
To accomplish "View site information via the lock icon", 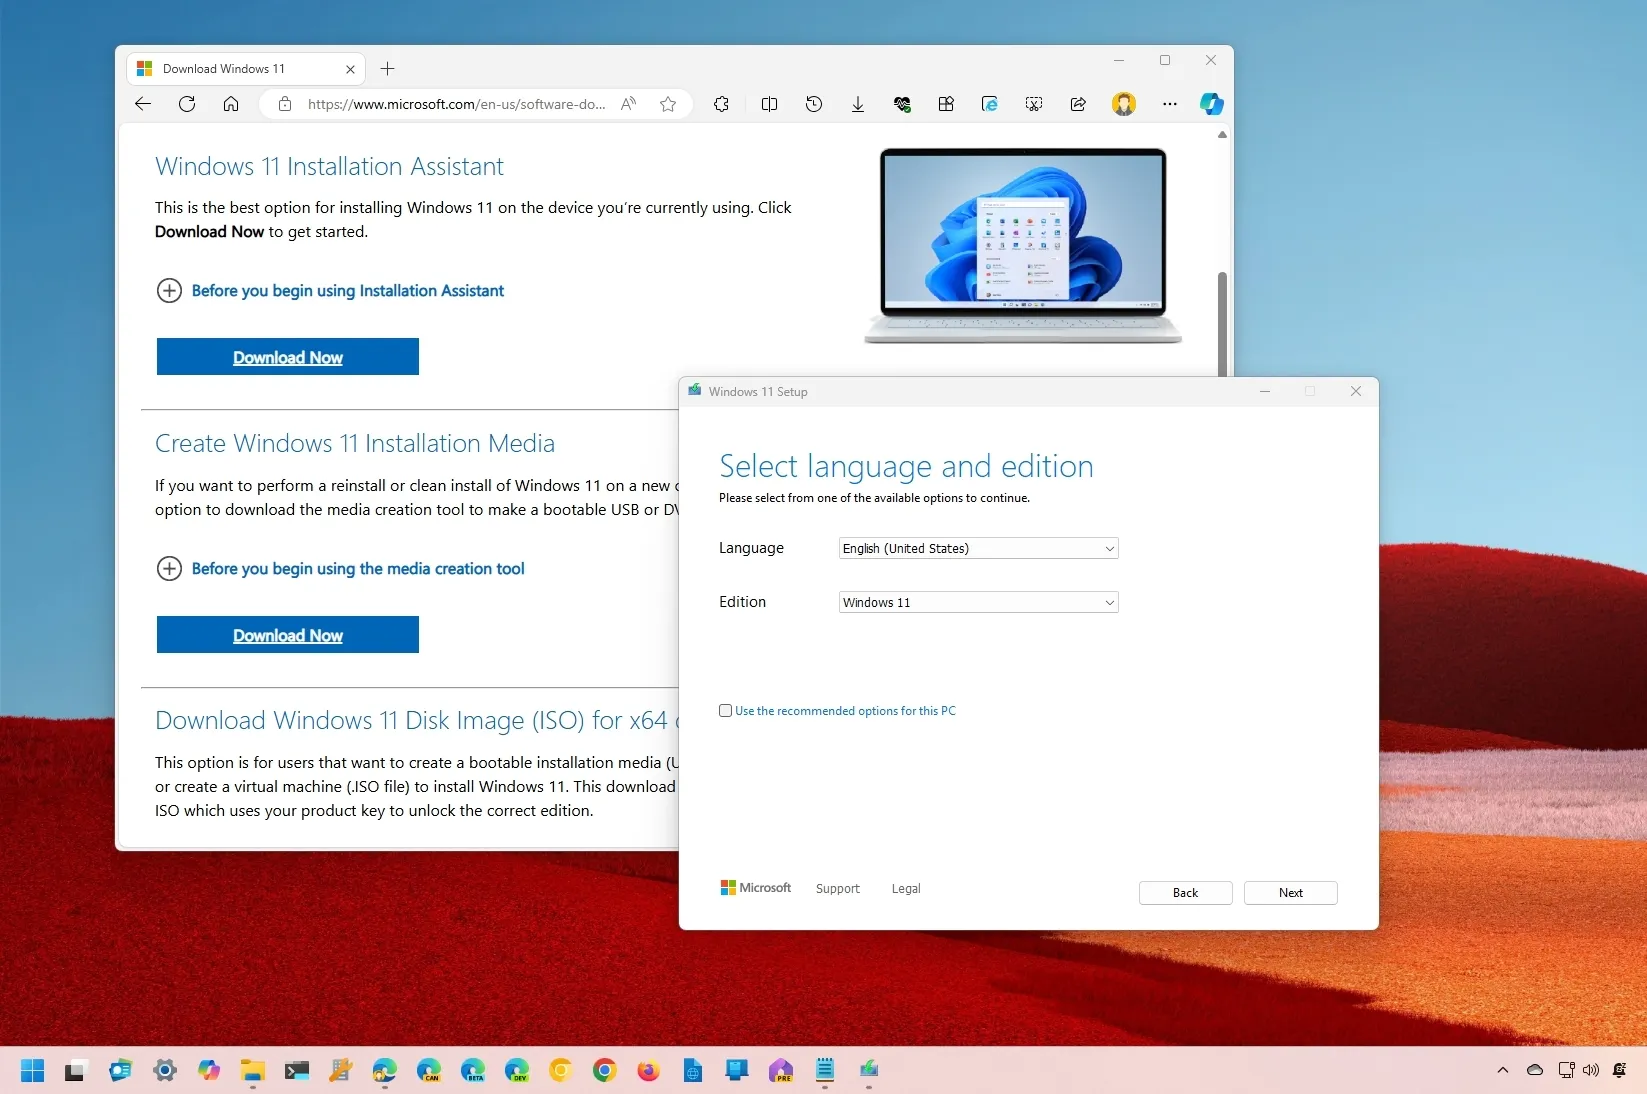I will pyautogui.click(x=285, y=104).
